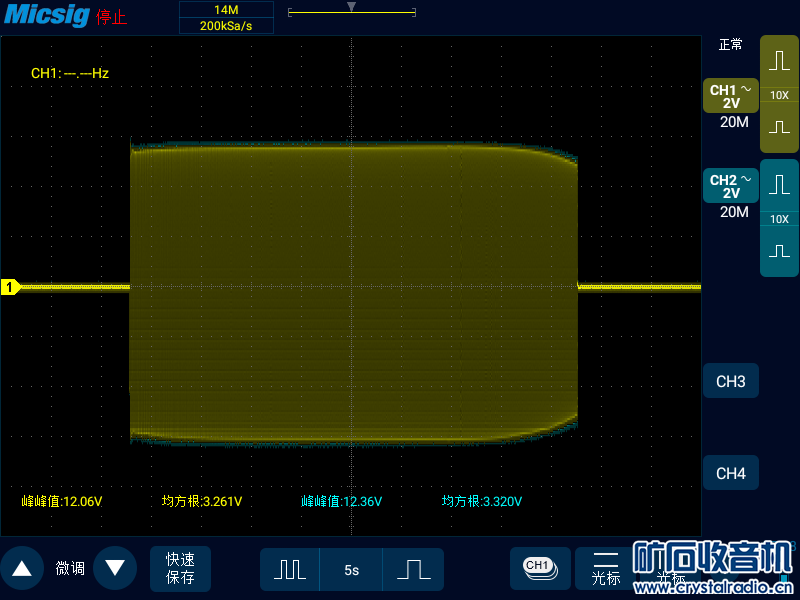Increase timebase with single wide pulse icon
Viewport: 800px width, 600px height.
413,569
